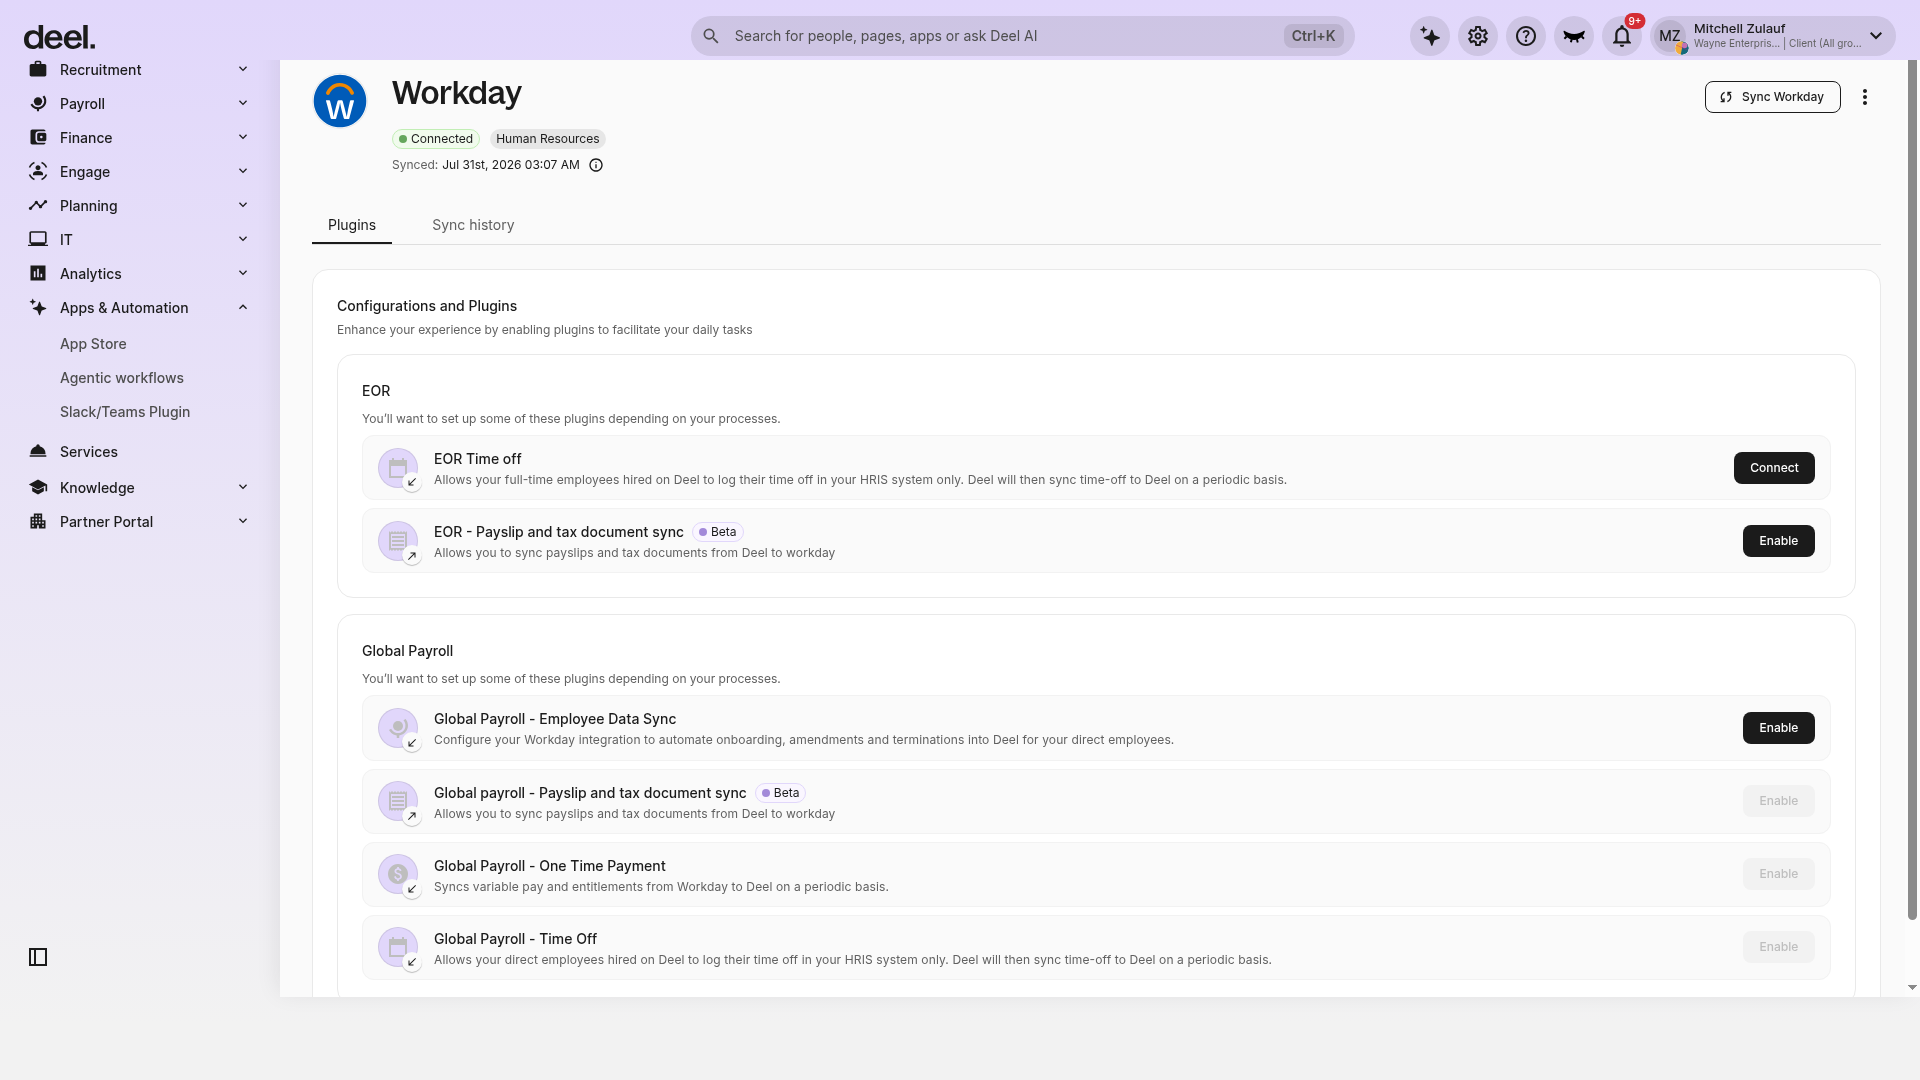Click Enable for Global Payroll Time Off
This screenshot has height=1080, width=1920.
coord(1778,947)
